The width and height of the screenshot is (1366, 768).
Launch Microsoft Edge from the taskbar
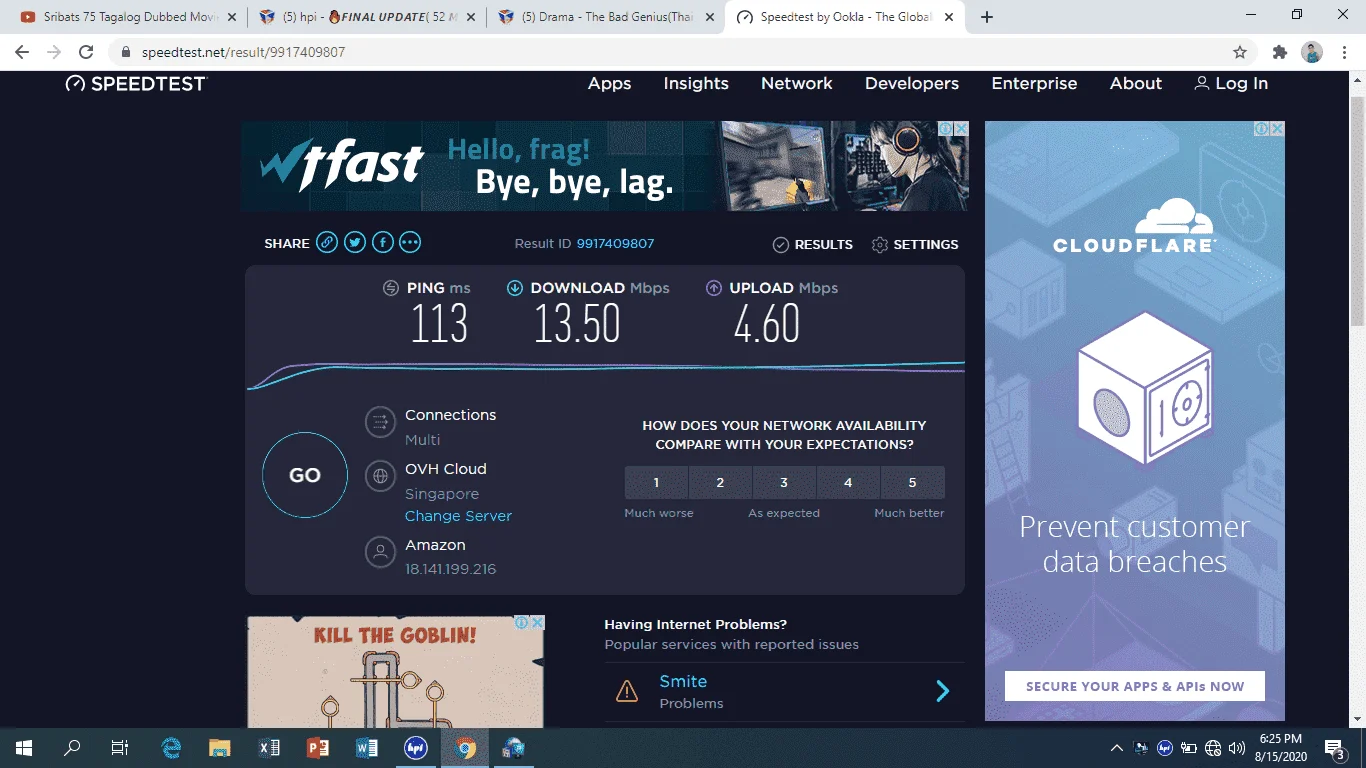tap(171, 748)
